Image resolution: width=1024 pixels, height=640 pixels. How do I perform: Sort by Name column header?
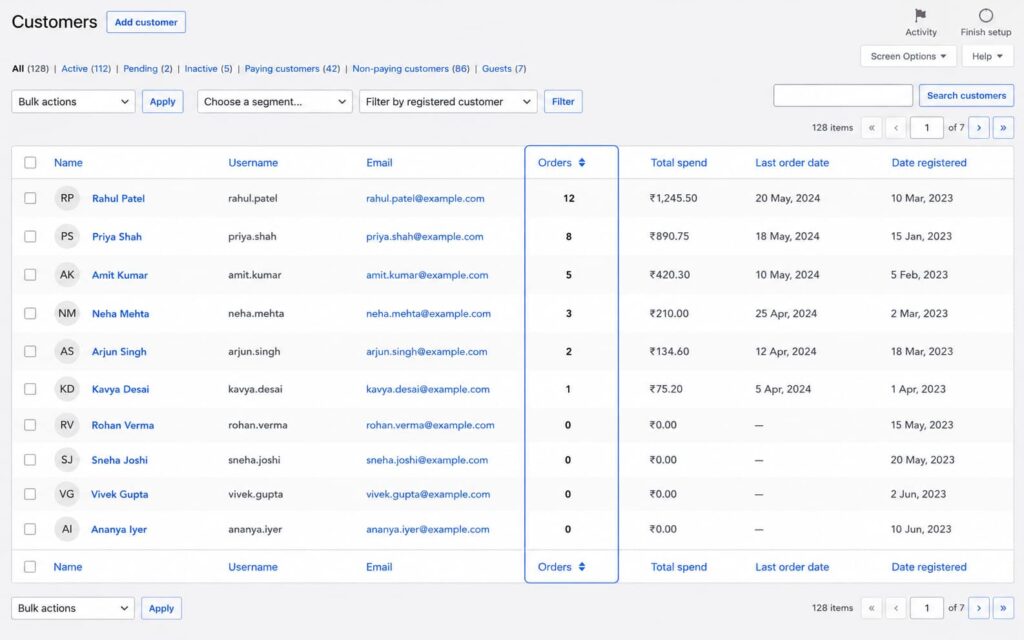[x=68, y=163]
